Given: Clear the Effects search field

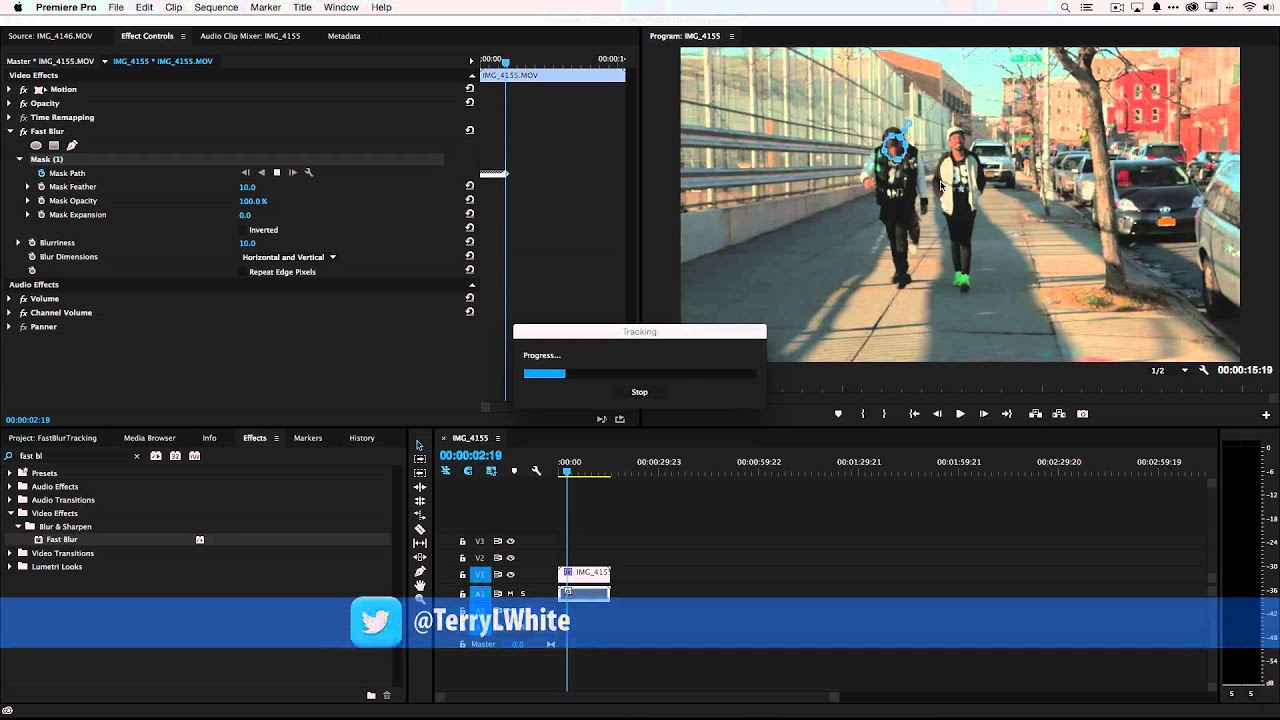Looking at the screenshot, I should pyautogui.click(x=137, y=456).
